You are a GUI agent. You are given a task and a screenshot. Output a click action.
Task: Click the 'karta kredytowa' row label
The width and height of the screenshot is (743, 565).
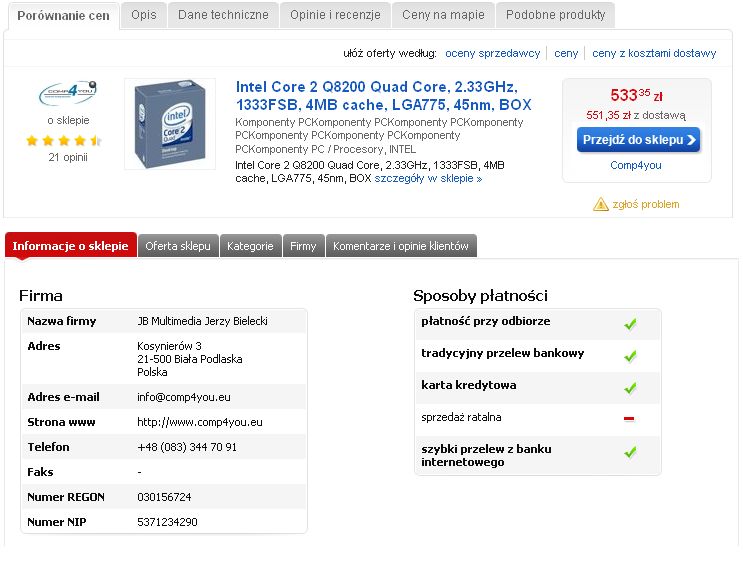click(x=469, y=385)
